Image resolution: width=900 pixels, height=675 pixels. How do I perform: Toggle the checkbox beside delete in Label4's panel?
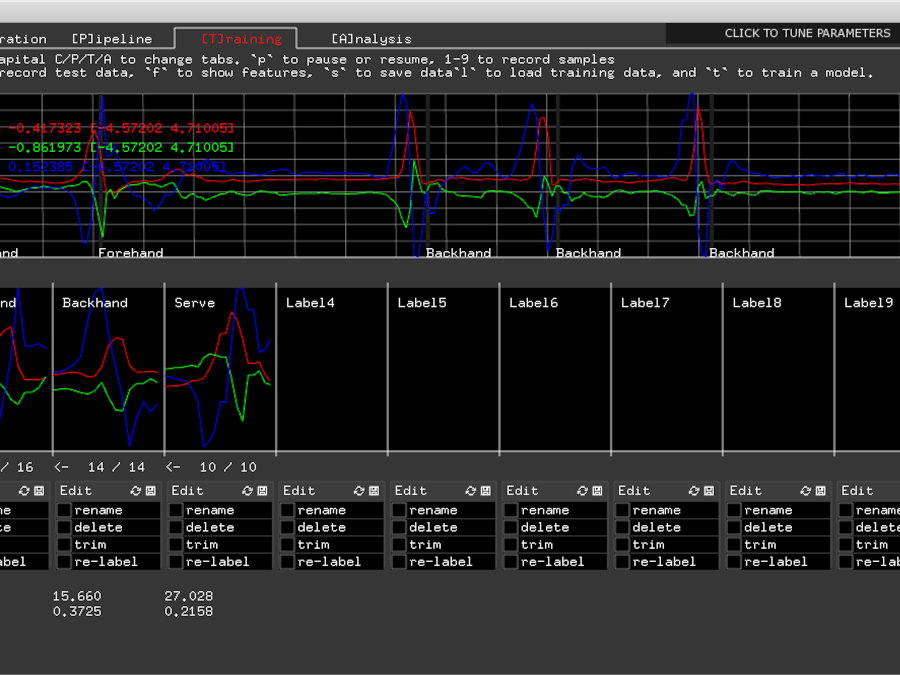coord(285,527)
